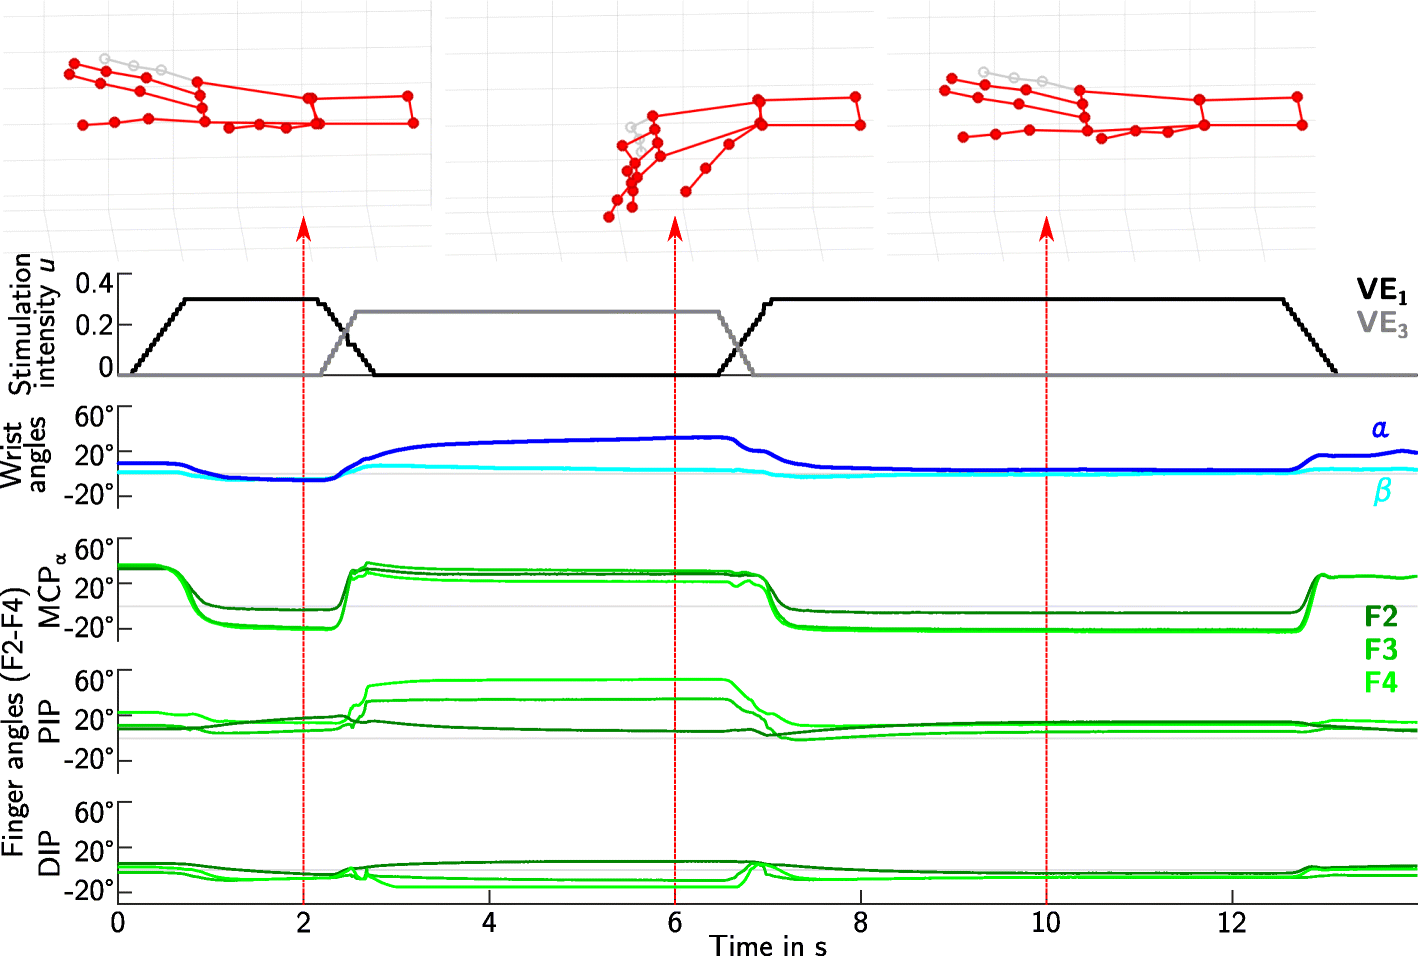The width and height of the screenshot is (1418, 956).
Task: Click the 'Wrist angles' axis label
Action: pyautogui.click(x=26, y=455)
